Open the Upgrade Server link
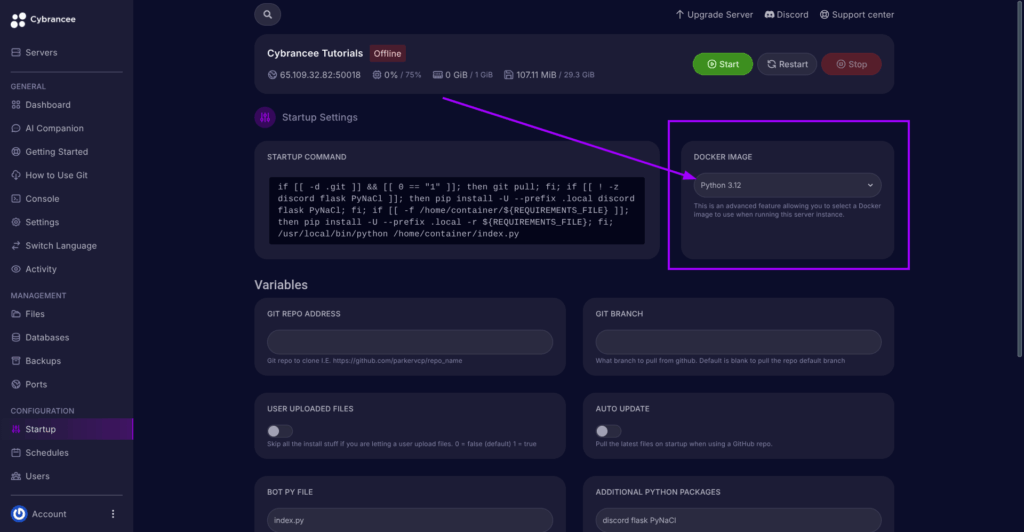The width and height of the screenshot is (1024, 532). click(714, 14)
